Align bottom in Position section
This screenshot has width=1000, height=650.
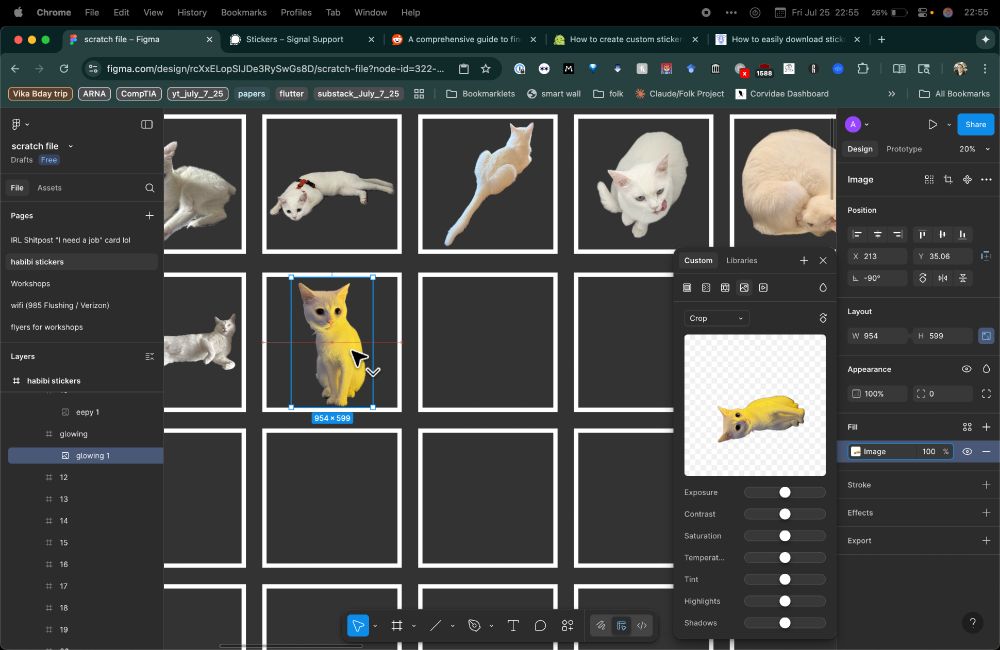(962, 235)
